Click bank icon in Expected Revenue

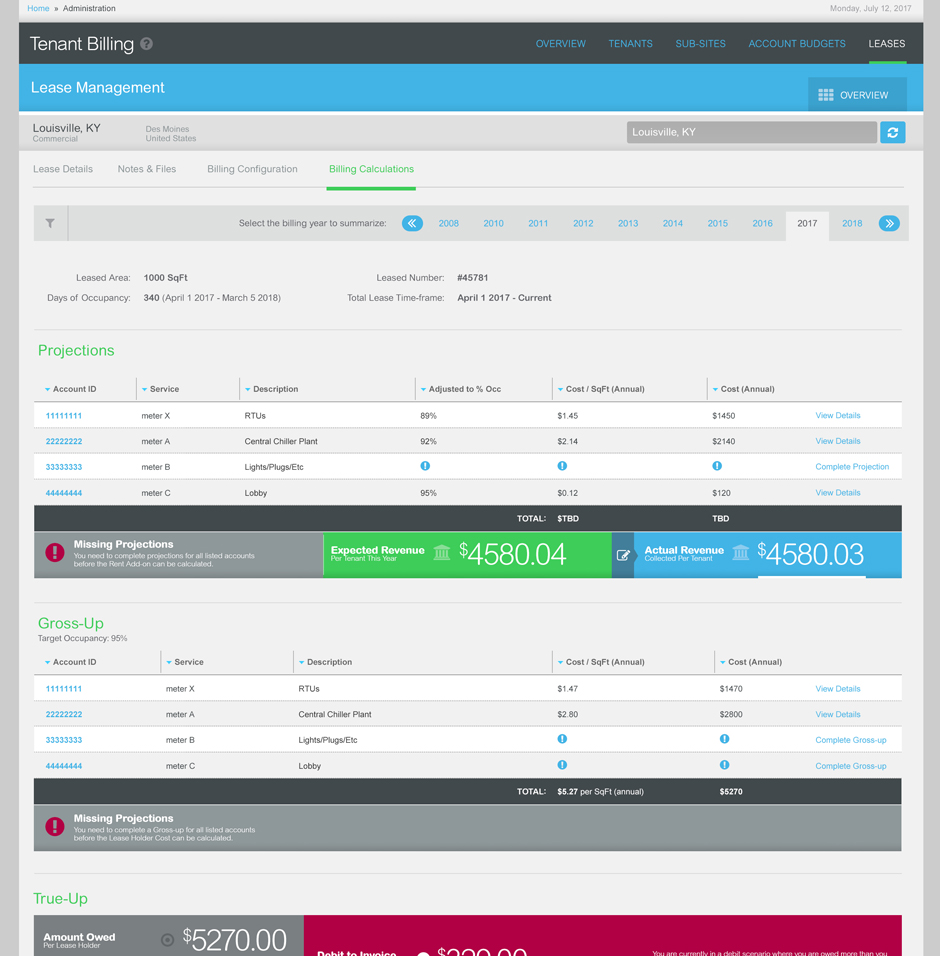point(442,552)
